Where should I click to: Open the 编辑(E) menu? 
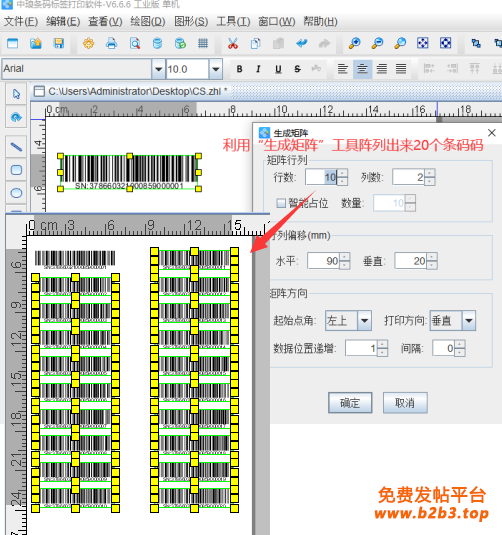(x=63, y=21)
